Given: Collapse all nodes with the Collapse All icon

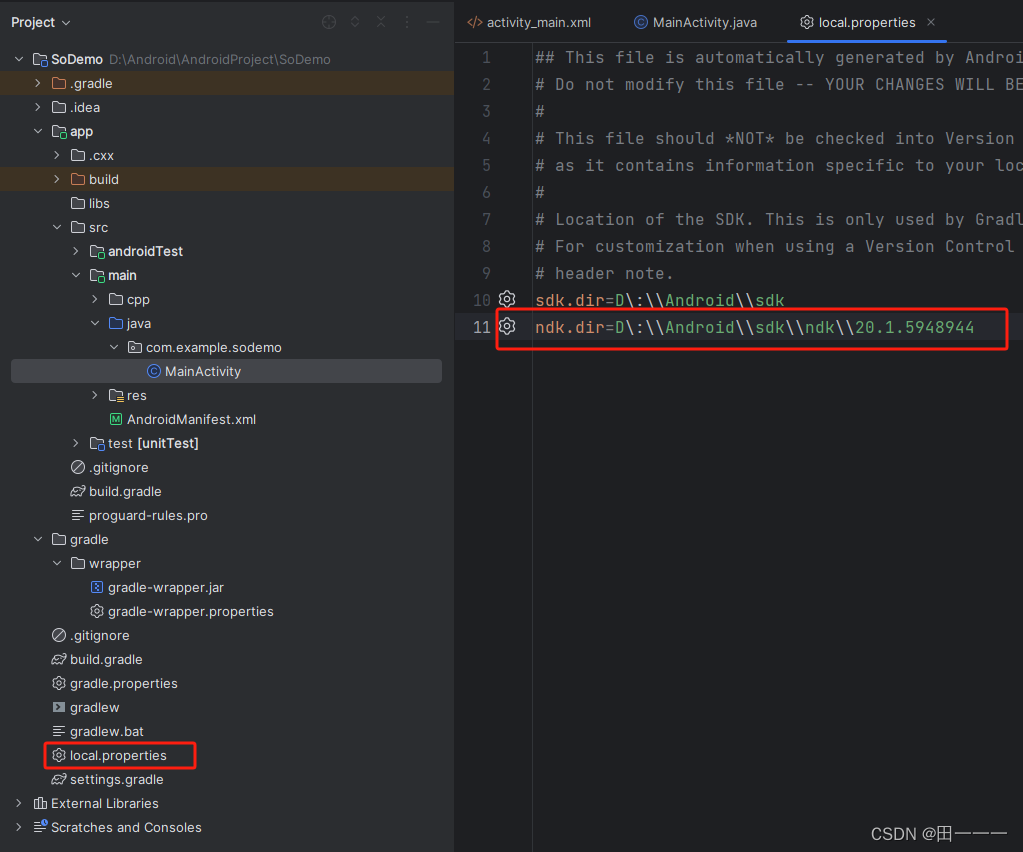Looking at the screenshot, I should click(381, 22).
